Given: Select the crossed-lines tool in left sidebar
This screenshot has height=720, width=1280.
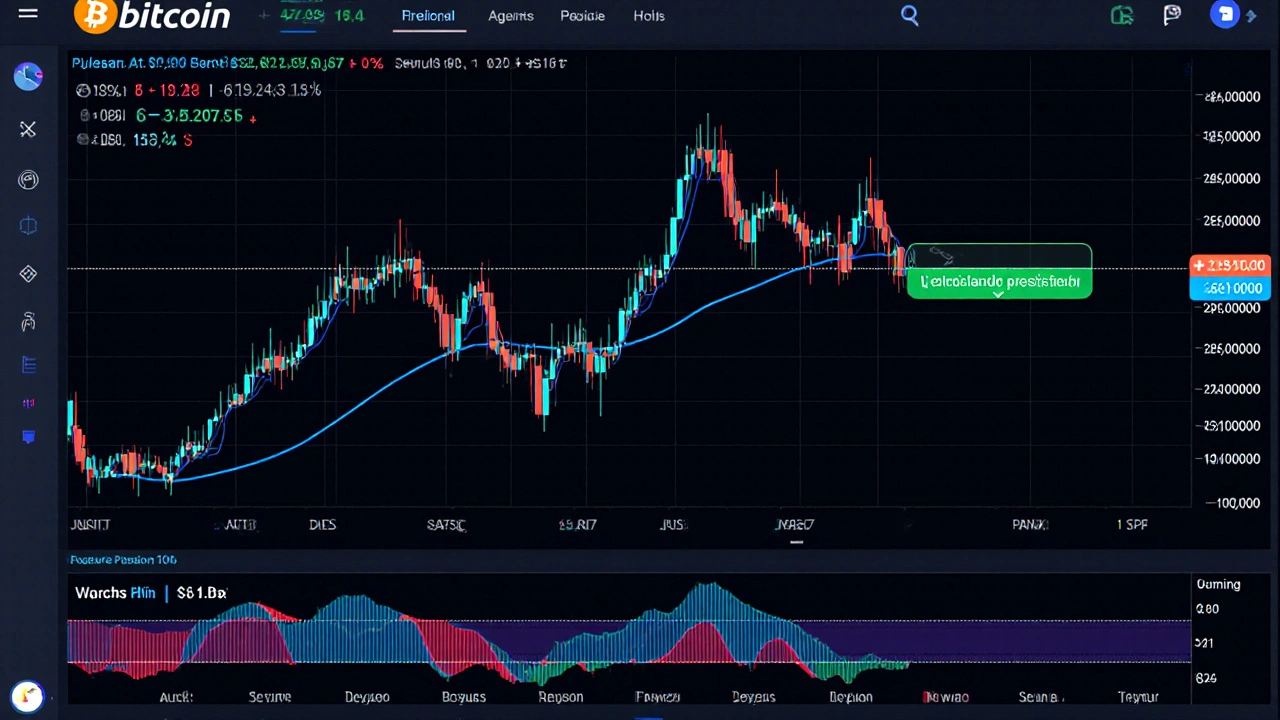Looking at the screenshot, I should 28,129.
